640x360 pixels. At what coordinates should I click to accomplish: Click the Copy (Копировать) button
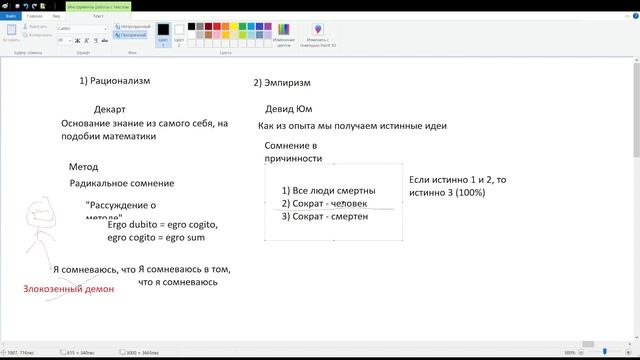click(x=38, y=35)
